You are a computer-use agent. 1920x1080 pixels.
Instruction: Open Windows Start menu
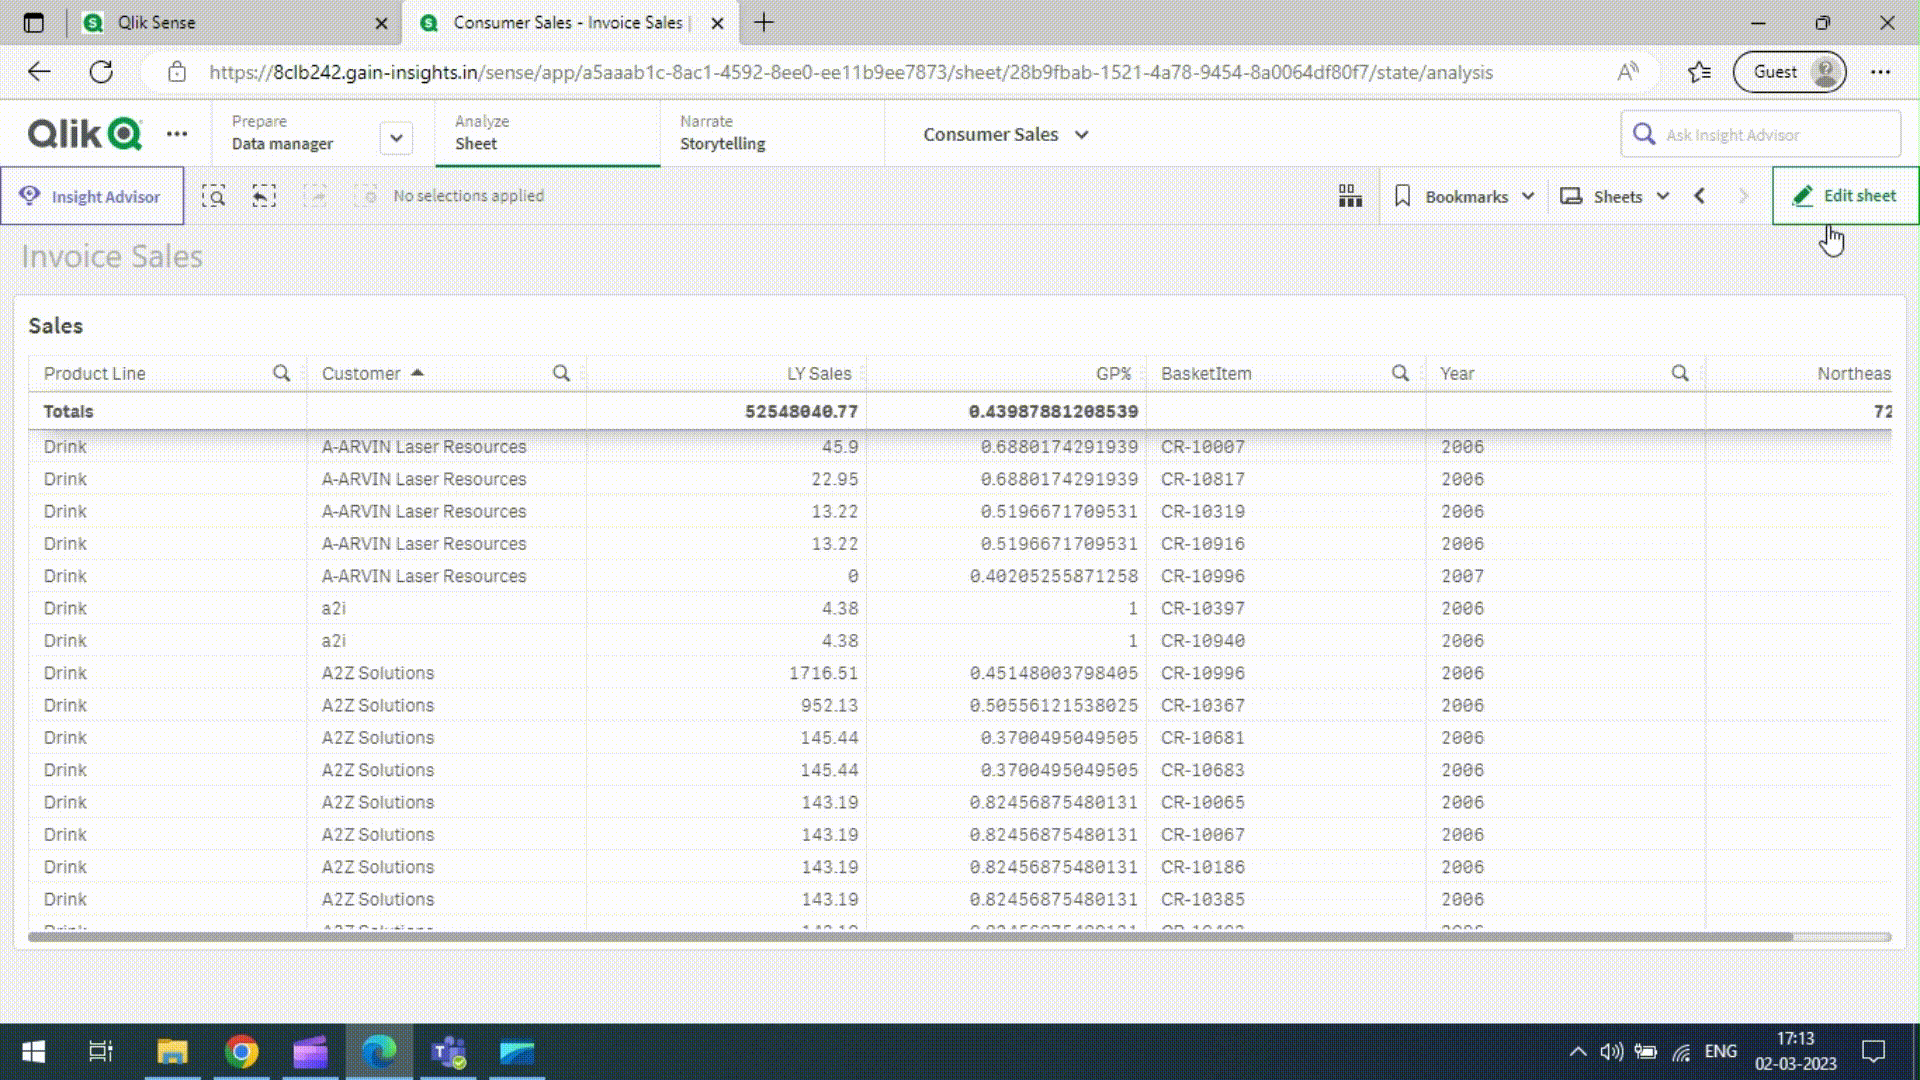click(33, 1052)
